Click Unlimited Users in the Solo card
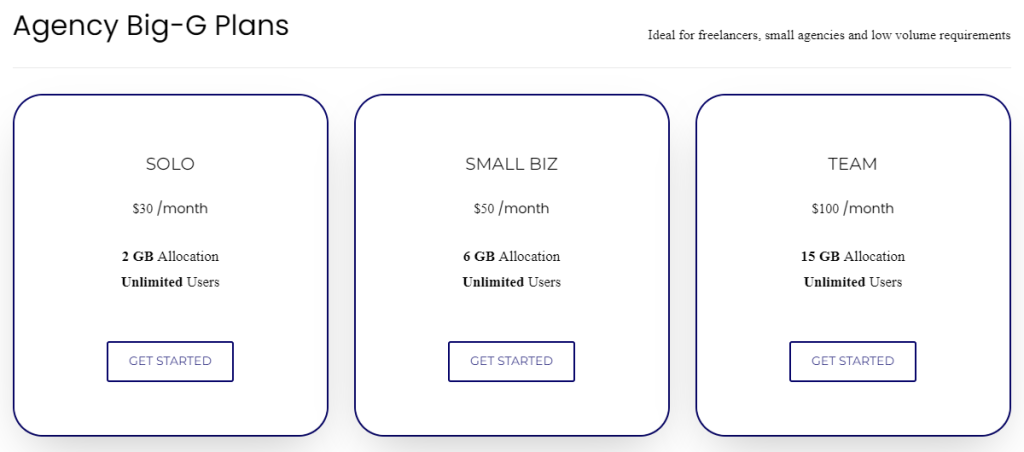The width and height of the screenshot is (1024, 452). (x=170, y=282)
